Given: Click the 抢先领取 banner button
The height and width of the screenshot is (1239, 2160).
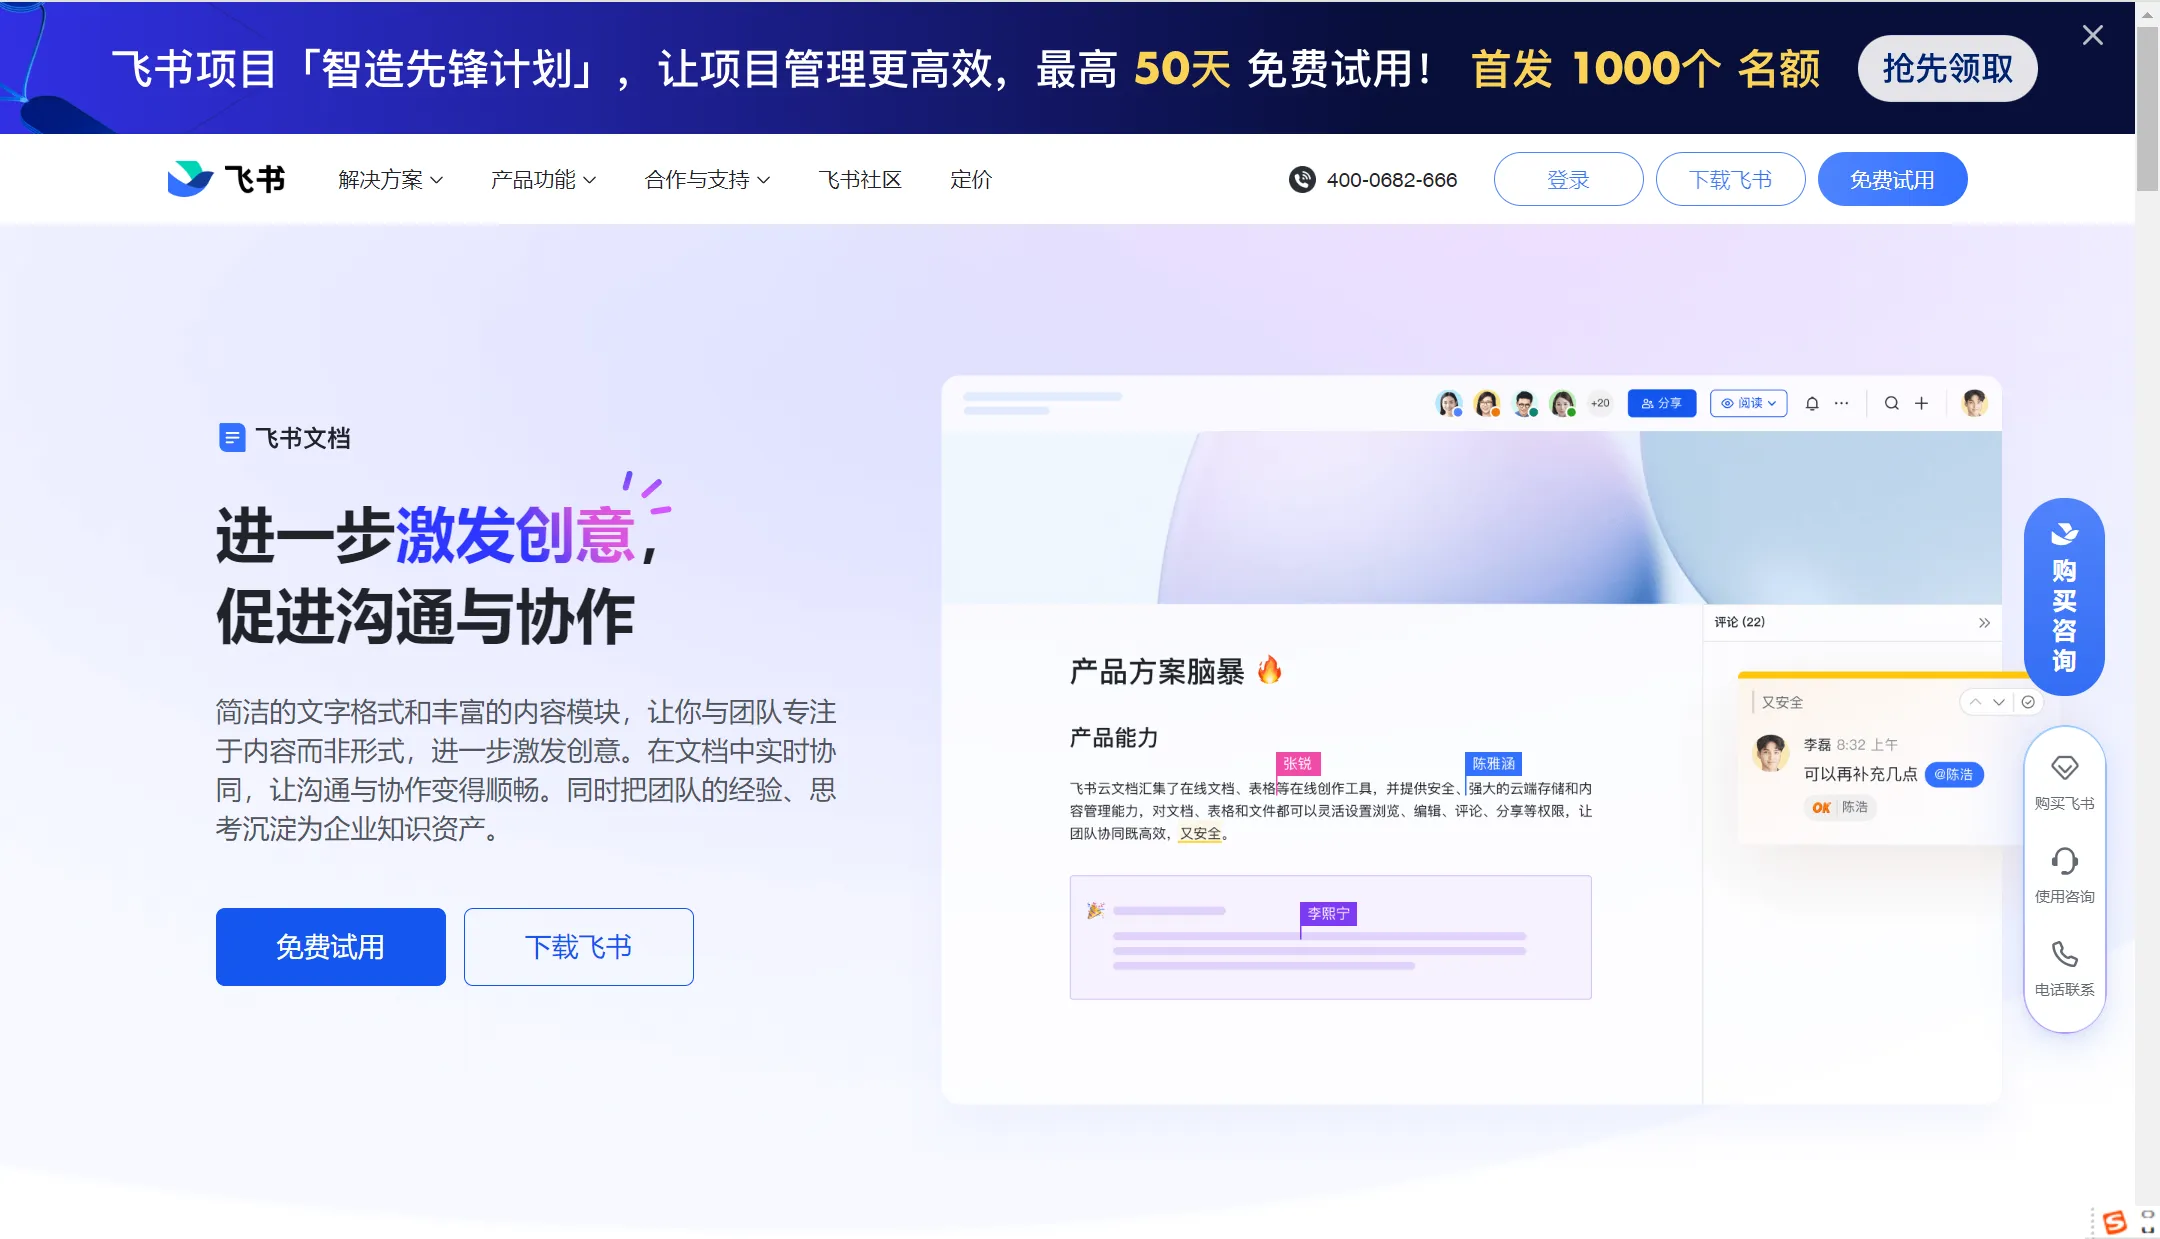Looking at the screenshot, I should click(x=1947, y=69).
